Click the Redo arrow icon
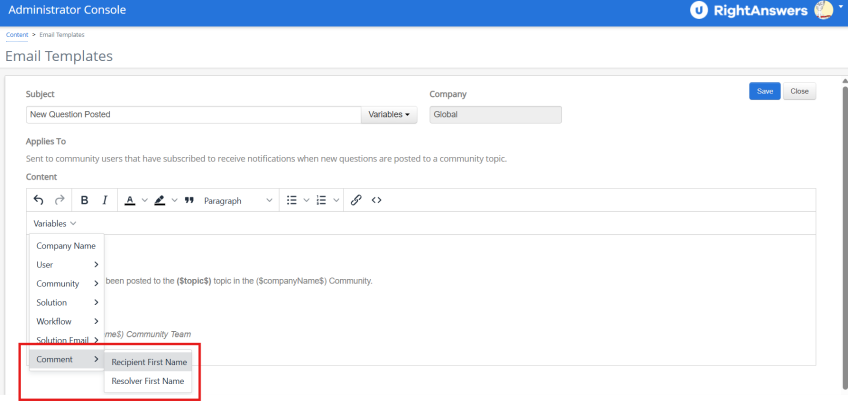Image resolution: width=848 pixels, height=401 pixels. point(59,200)
